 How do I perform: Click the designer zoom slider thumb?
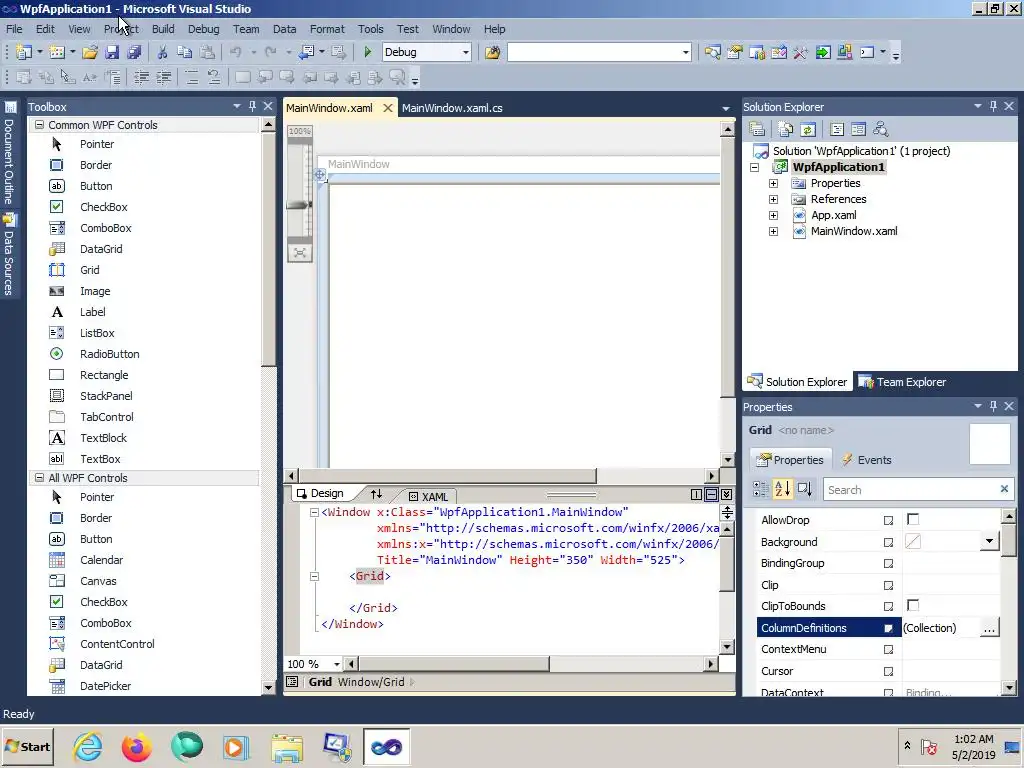298,205
